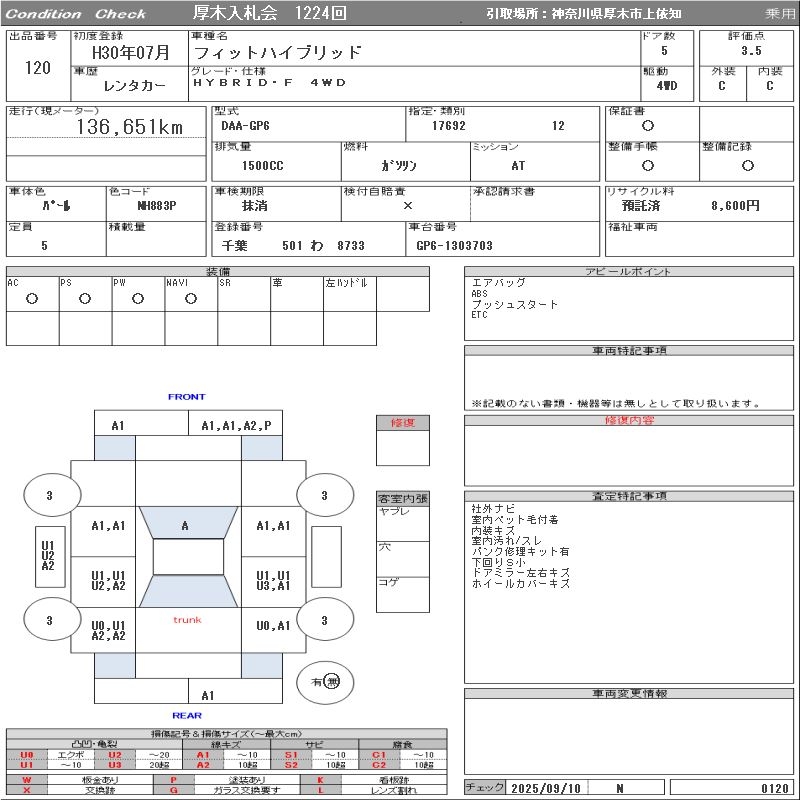Click the trunk label on car diagram
The image size is (800, 800).
(x=187, y=620)
